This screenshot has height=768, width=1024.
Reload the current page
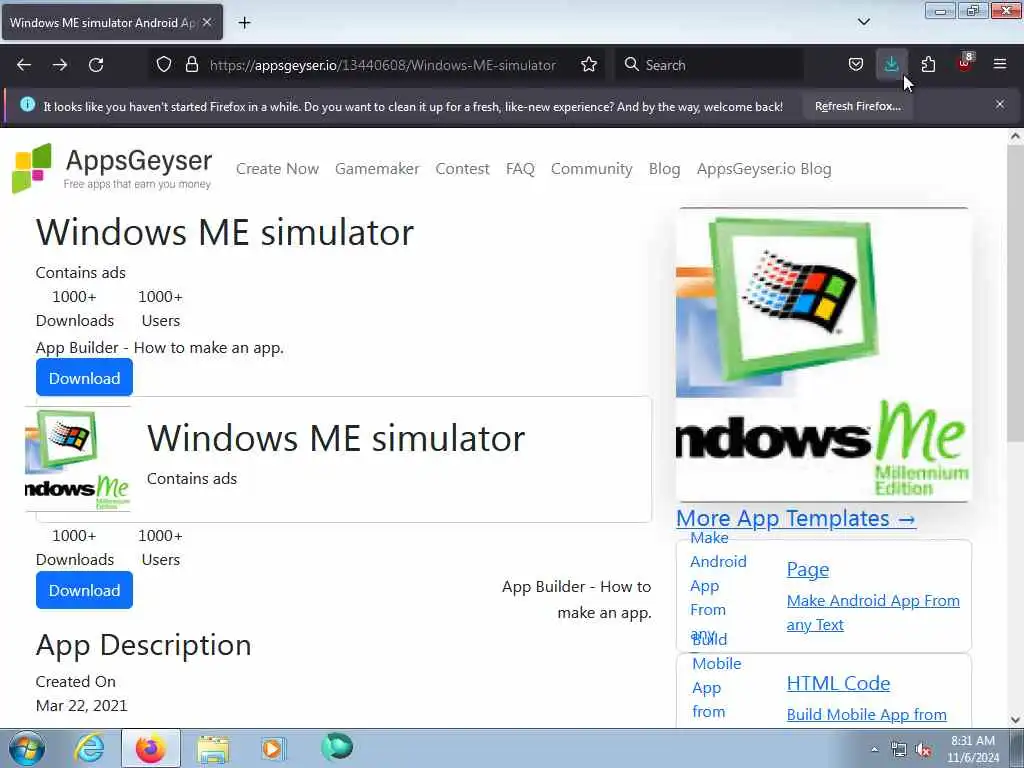pyautogui.click(x=96, y=65)
